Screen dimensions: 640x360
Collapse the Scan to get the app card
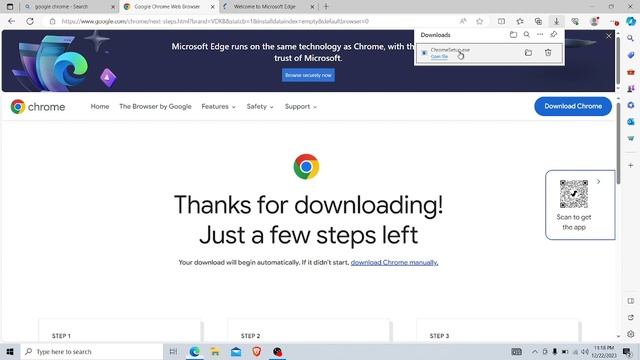click(x=598, y=182)
